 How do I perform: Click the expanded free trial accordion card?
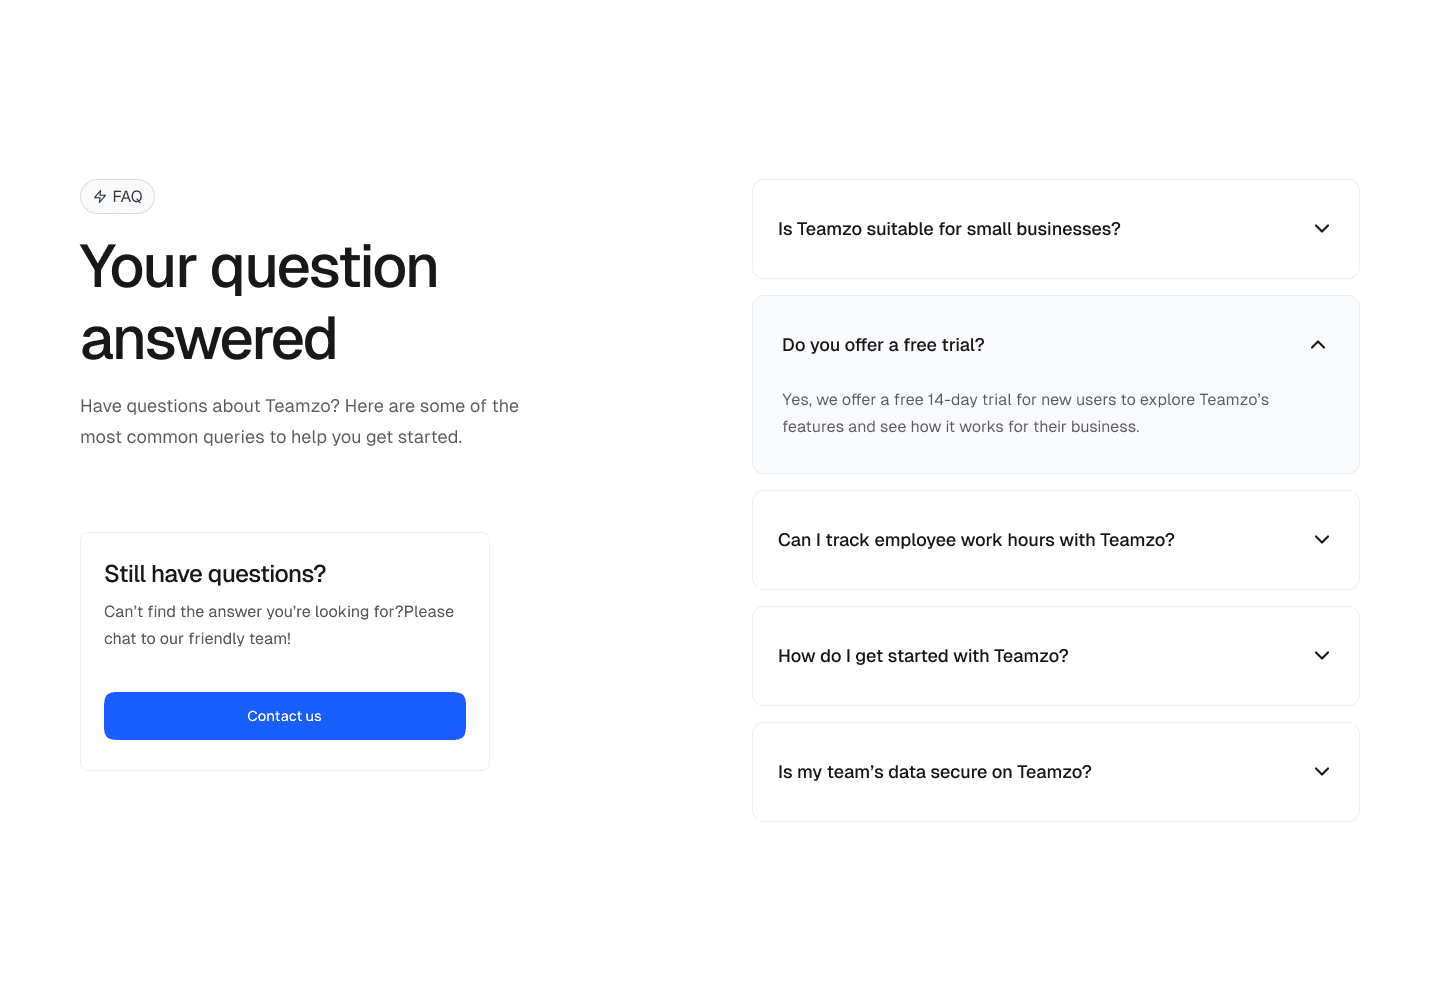point(1056,384)
